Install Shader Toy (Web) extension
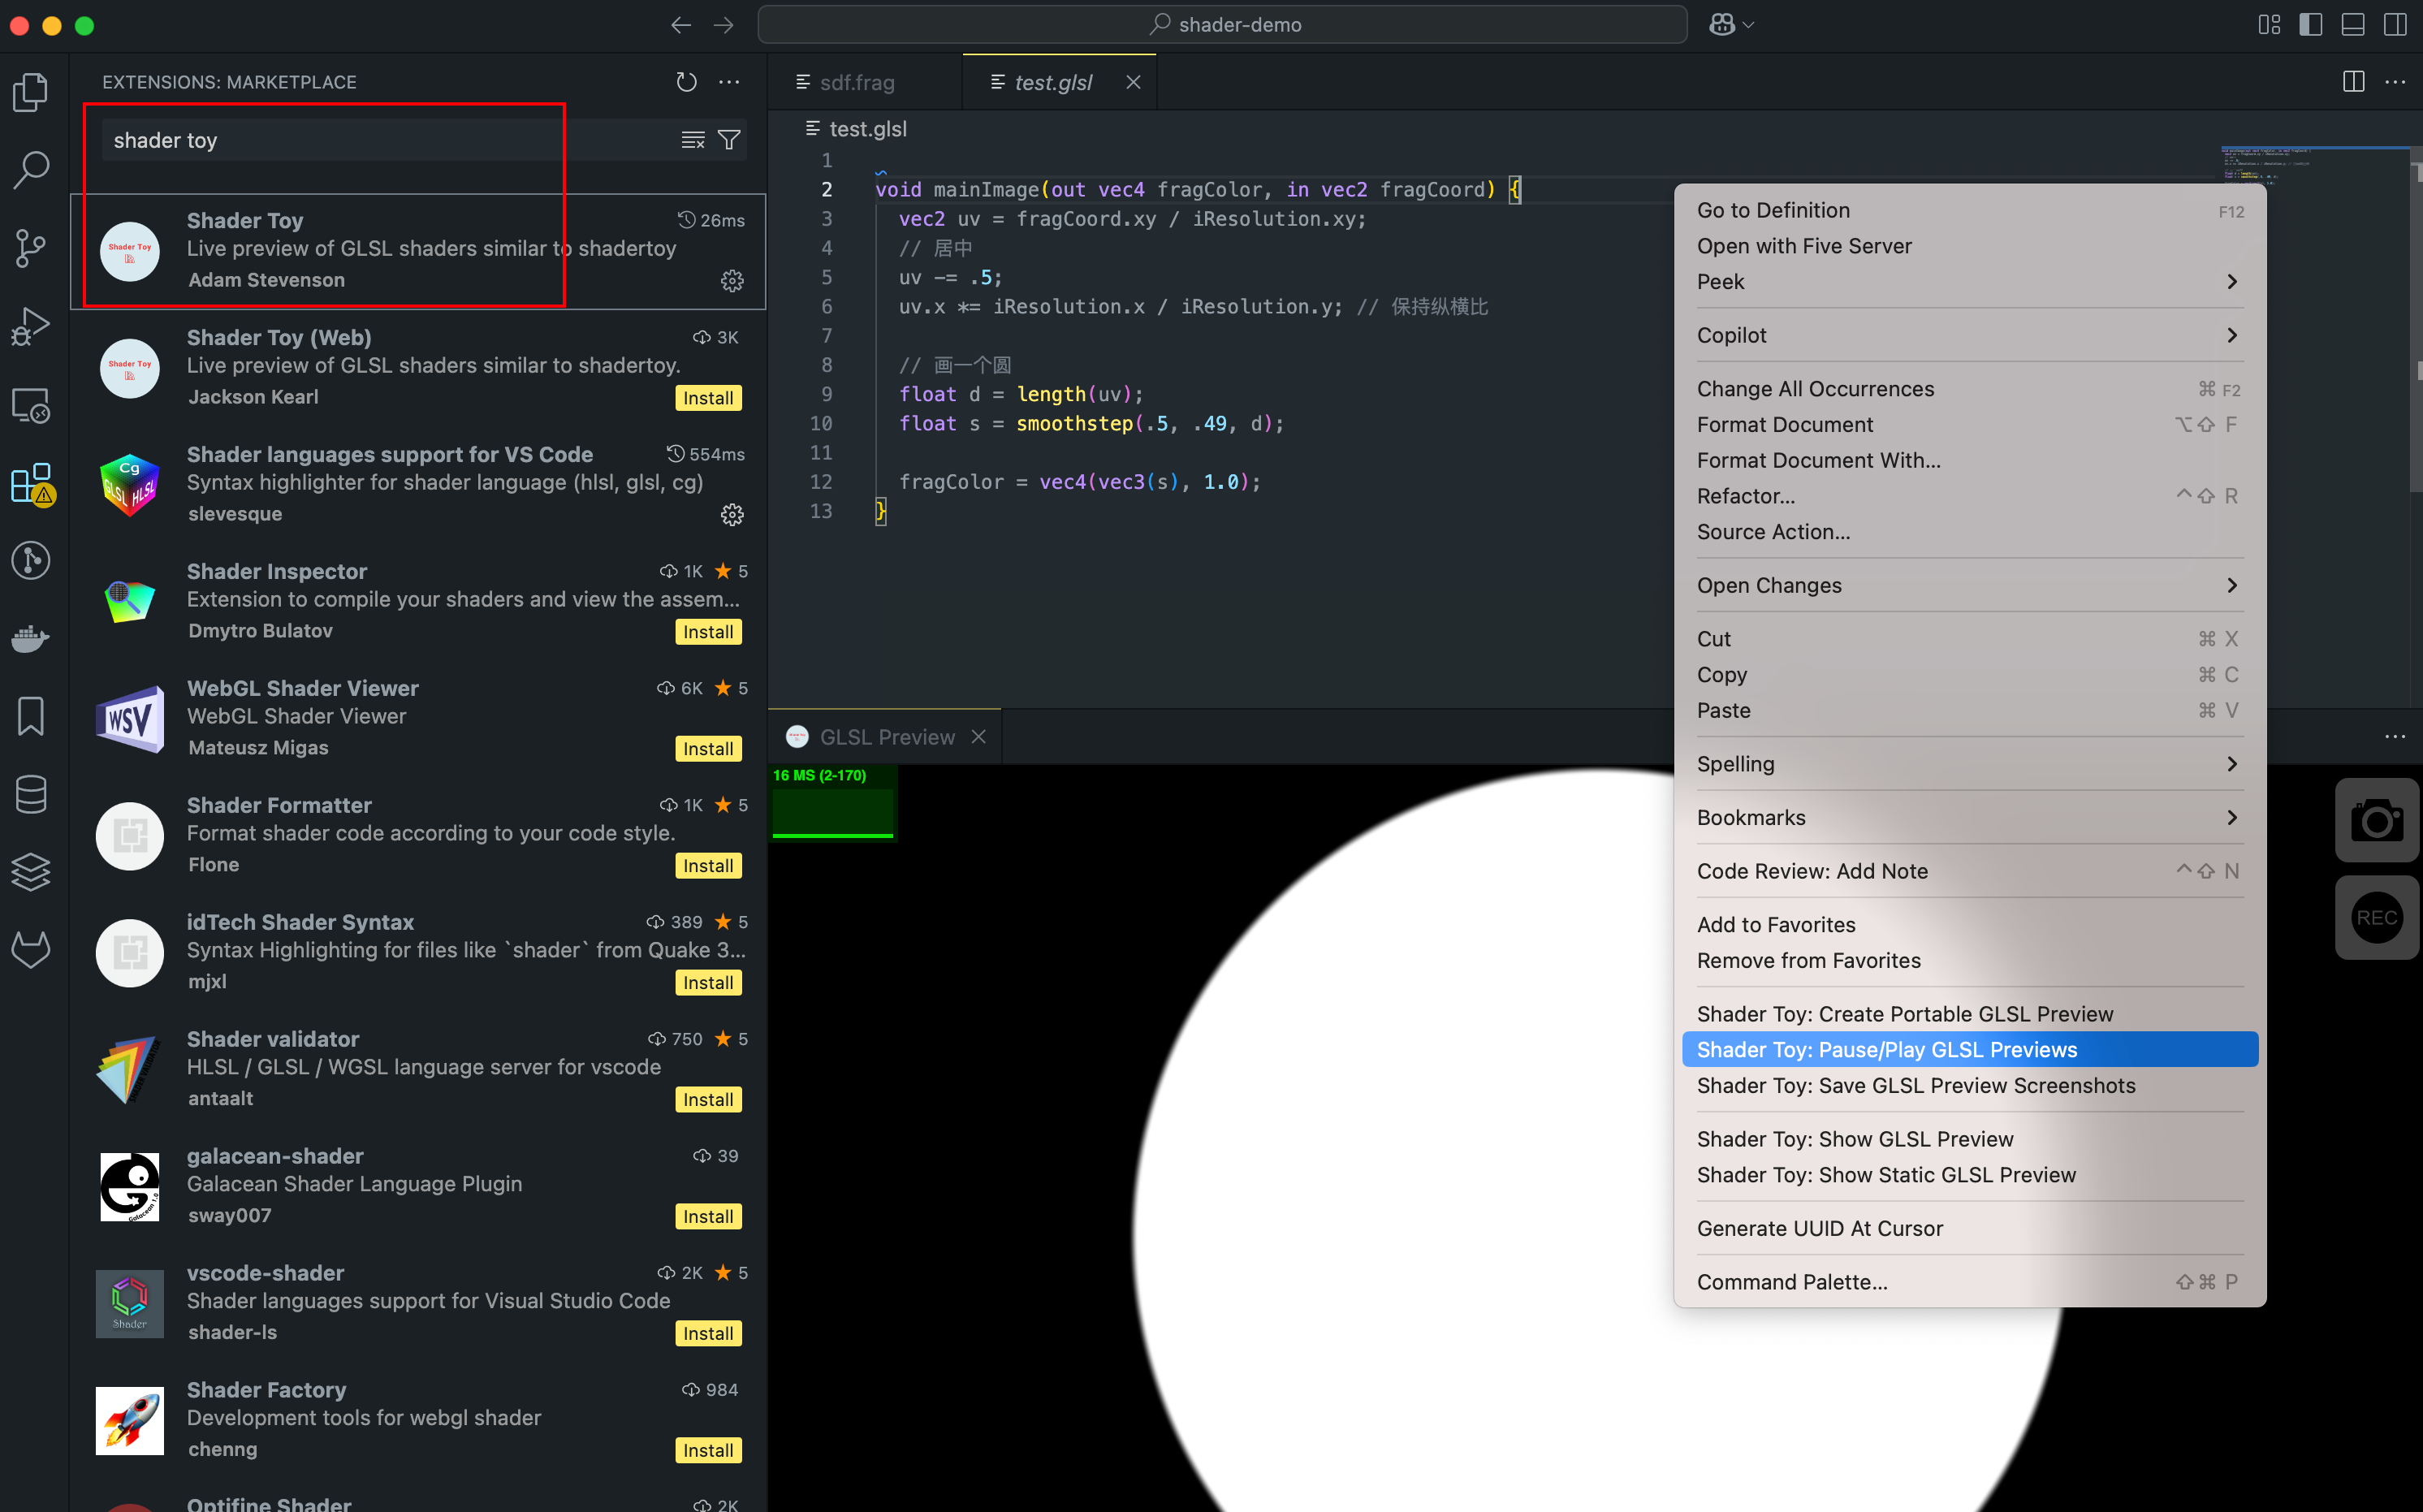Viewport: 2423px width, 1512px height. pyautogui.click(x=708, y=398)
